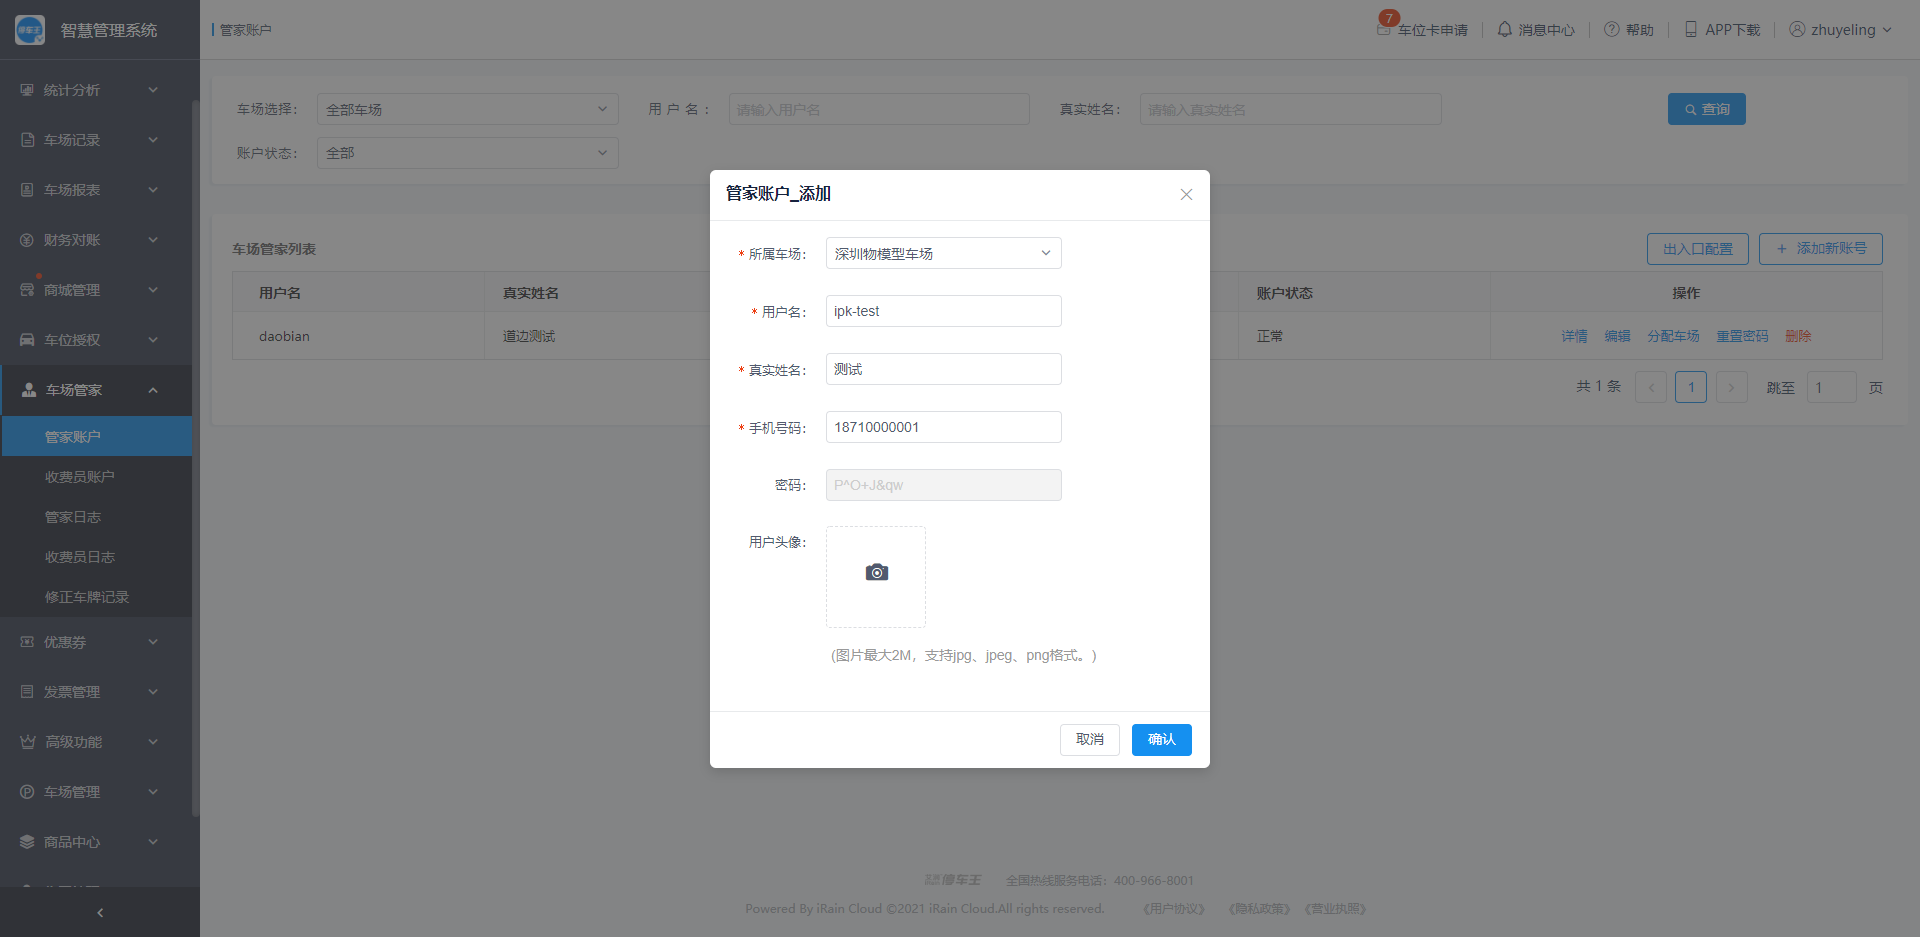Click 删除 link for daobian
Screen dimensions: 1920x937
pyautogui.click(x=1798, y=336)
